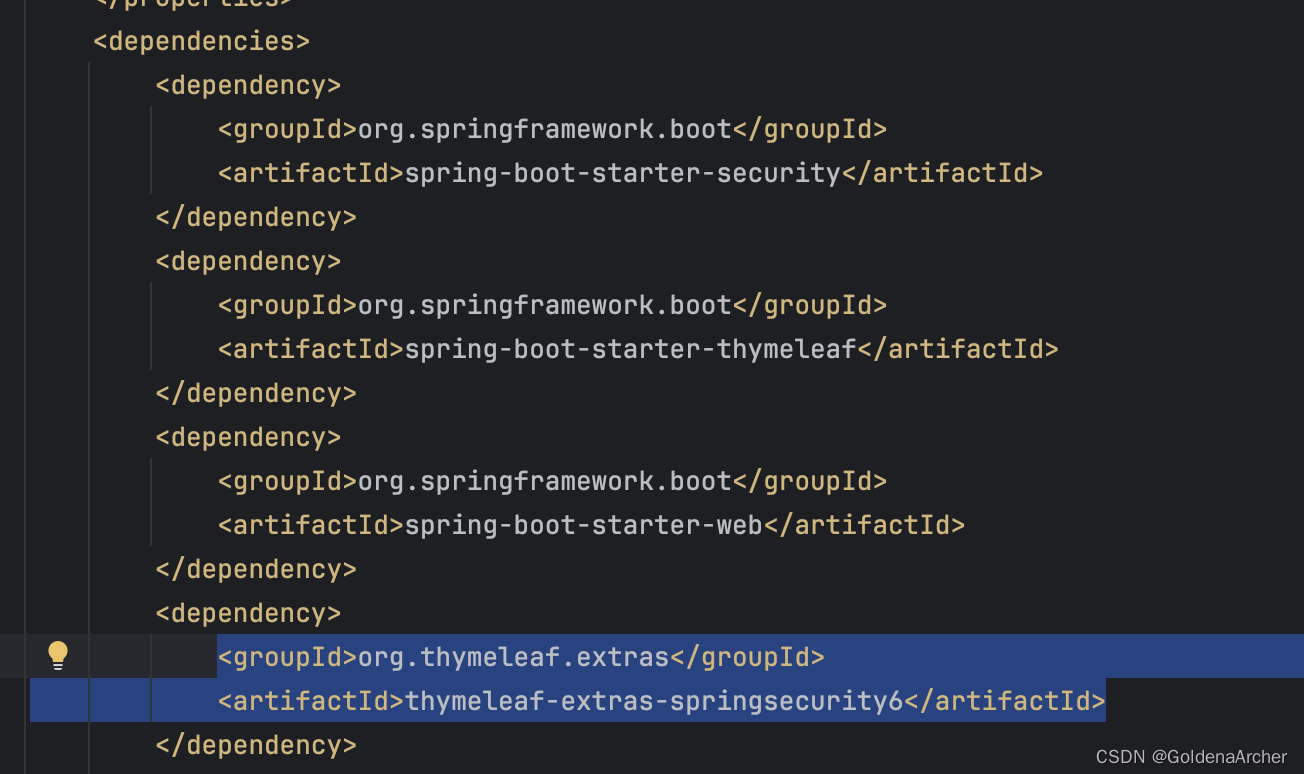Click the </dependency> closing tag after security starter
Screen dimensions: 1304x774
tap(256, 218)
